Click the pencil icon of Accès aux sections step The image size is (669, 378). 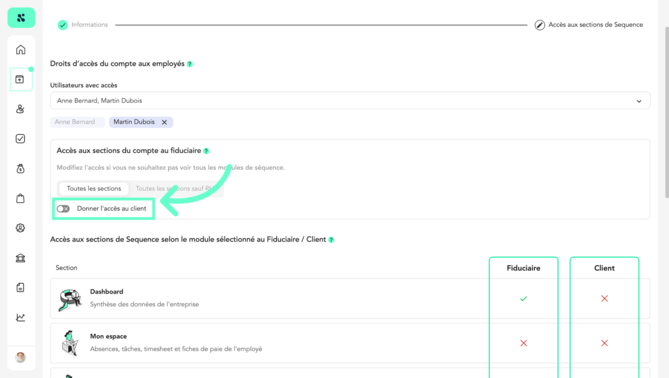pyautogui.click(x=540, y=25)
